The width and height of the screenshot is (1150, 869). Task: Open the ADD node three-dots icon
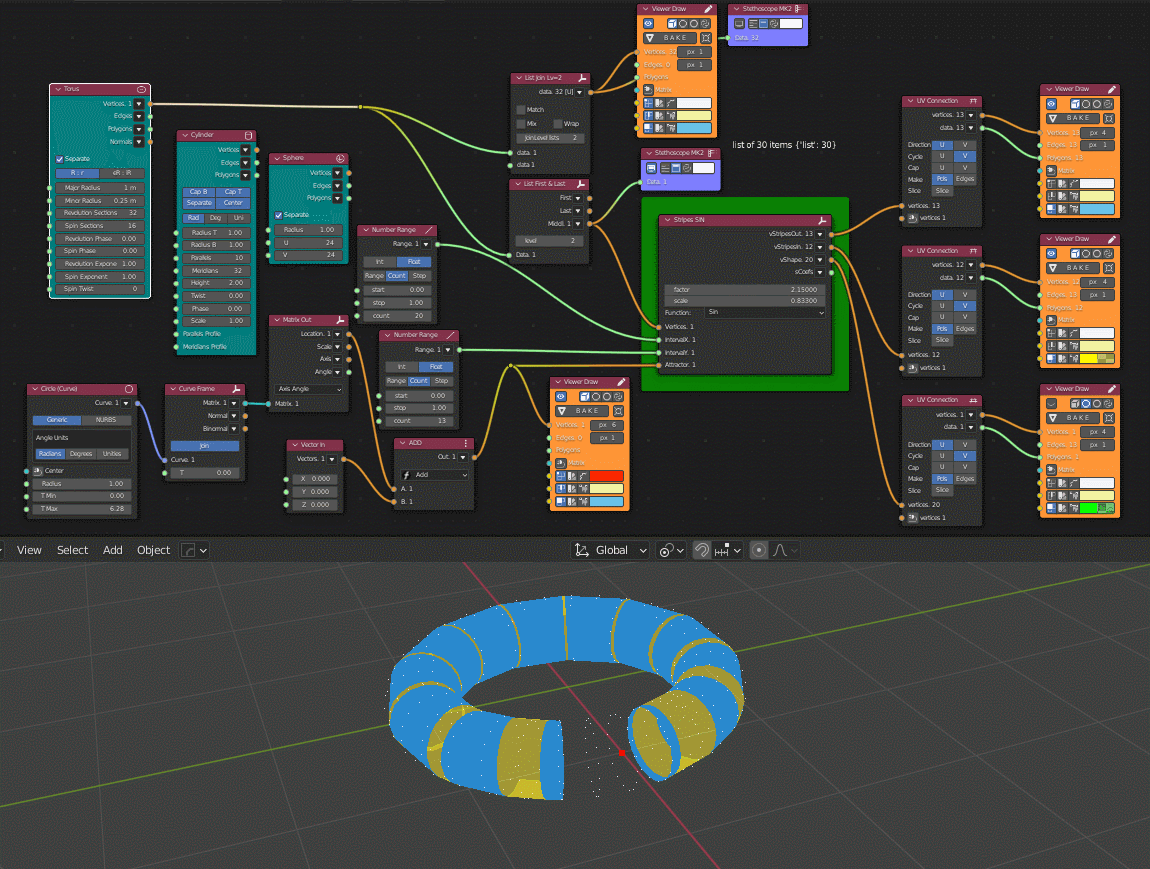point(466,443)
